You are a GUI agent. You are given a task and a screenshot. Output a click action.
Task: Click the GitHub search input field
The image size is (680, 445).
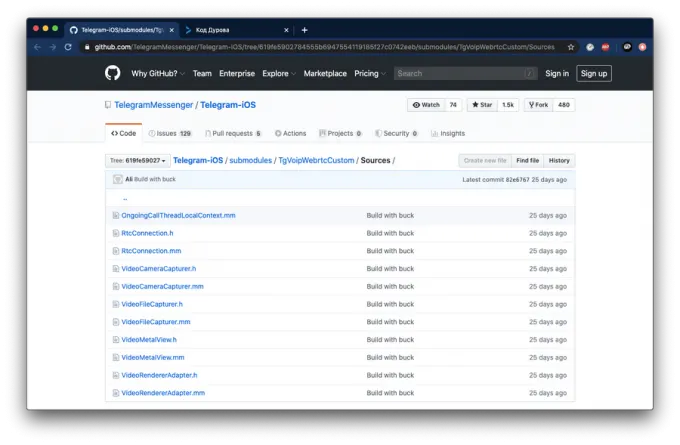click(460, 73)
